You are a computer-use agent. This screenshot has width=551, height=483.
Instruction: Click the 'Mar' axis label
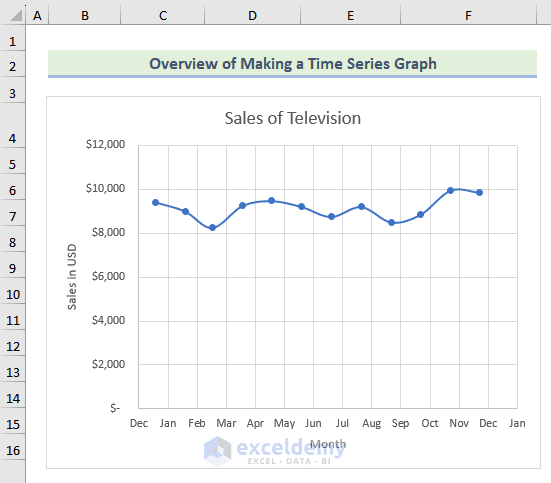[226, 423]
